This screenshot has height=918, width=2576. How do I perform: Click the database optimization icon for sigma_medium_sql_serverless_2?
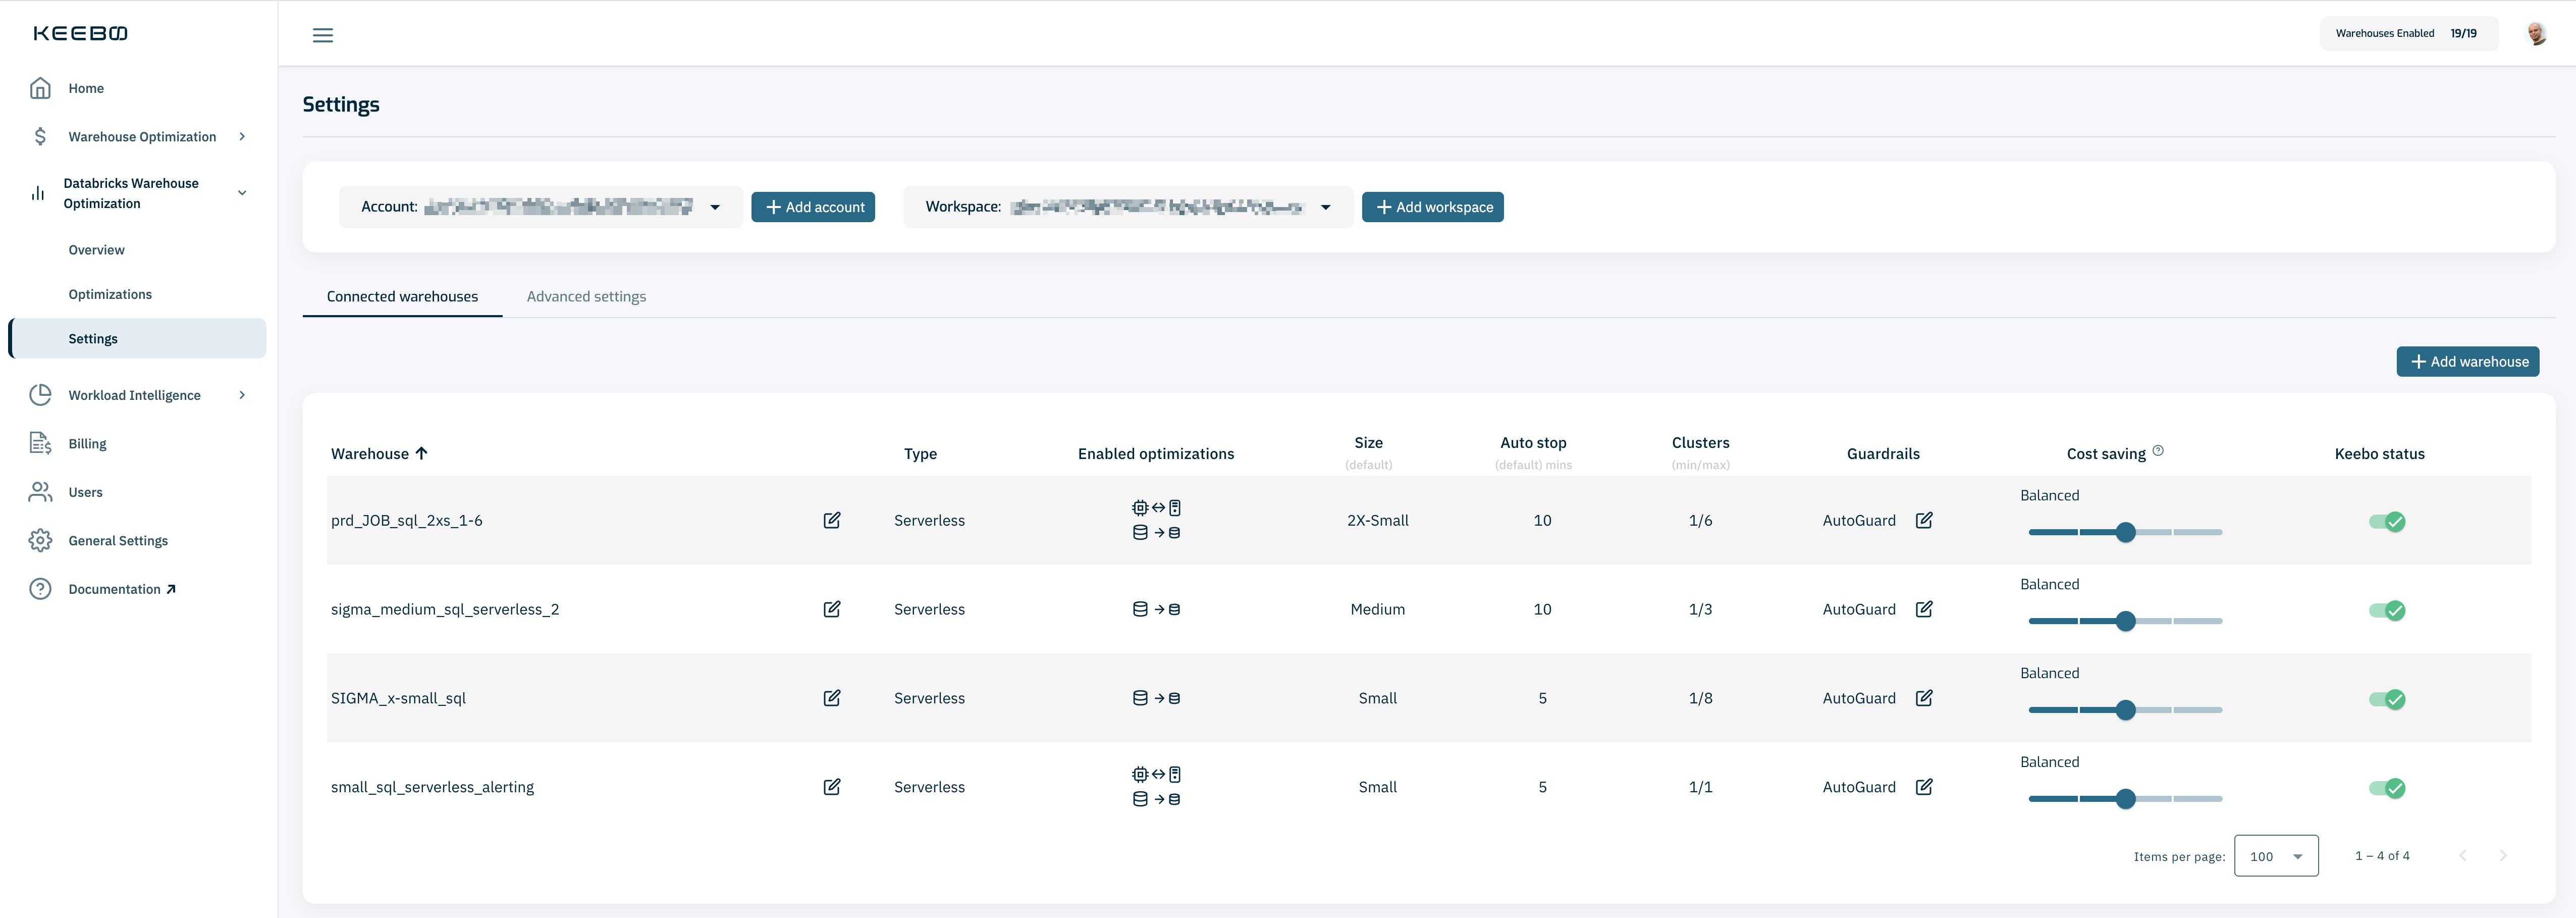pos(1156,609)
